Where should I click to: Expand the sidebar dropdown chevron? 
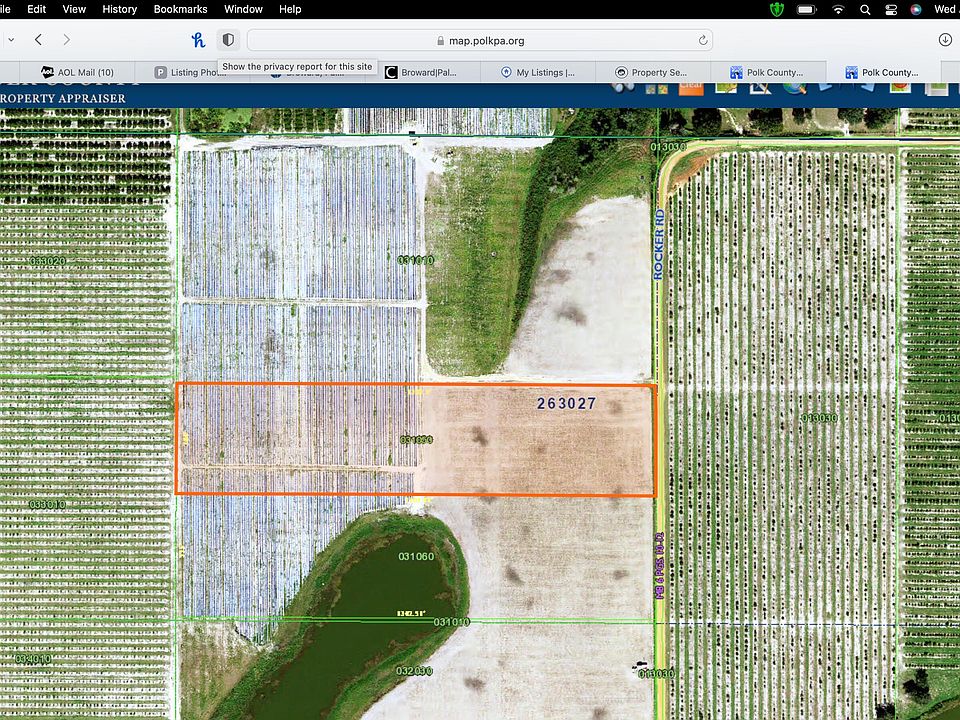pos(10,40)
